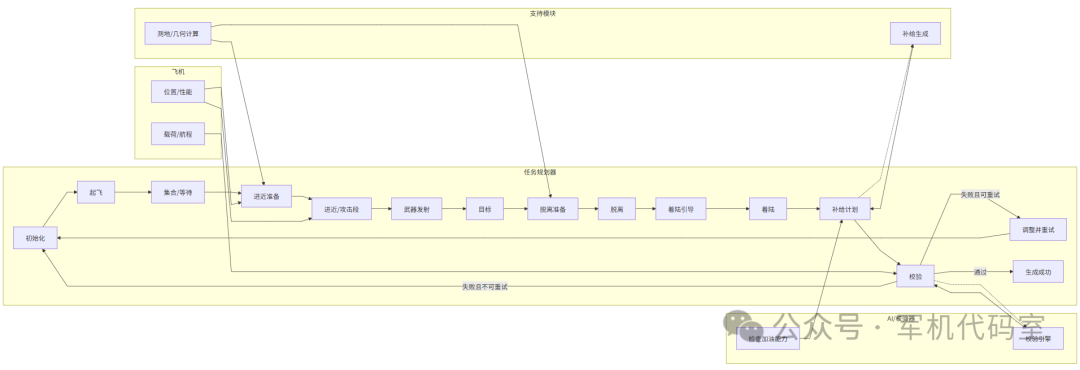Click the 支持模块 group title
This screenshot has height=370, width=1080.
[543, 13]
